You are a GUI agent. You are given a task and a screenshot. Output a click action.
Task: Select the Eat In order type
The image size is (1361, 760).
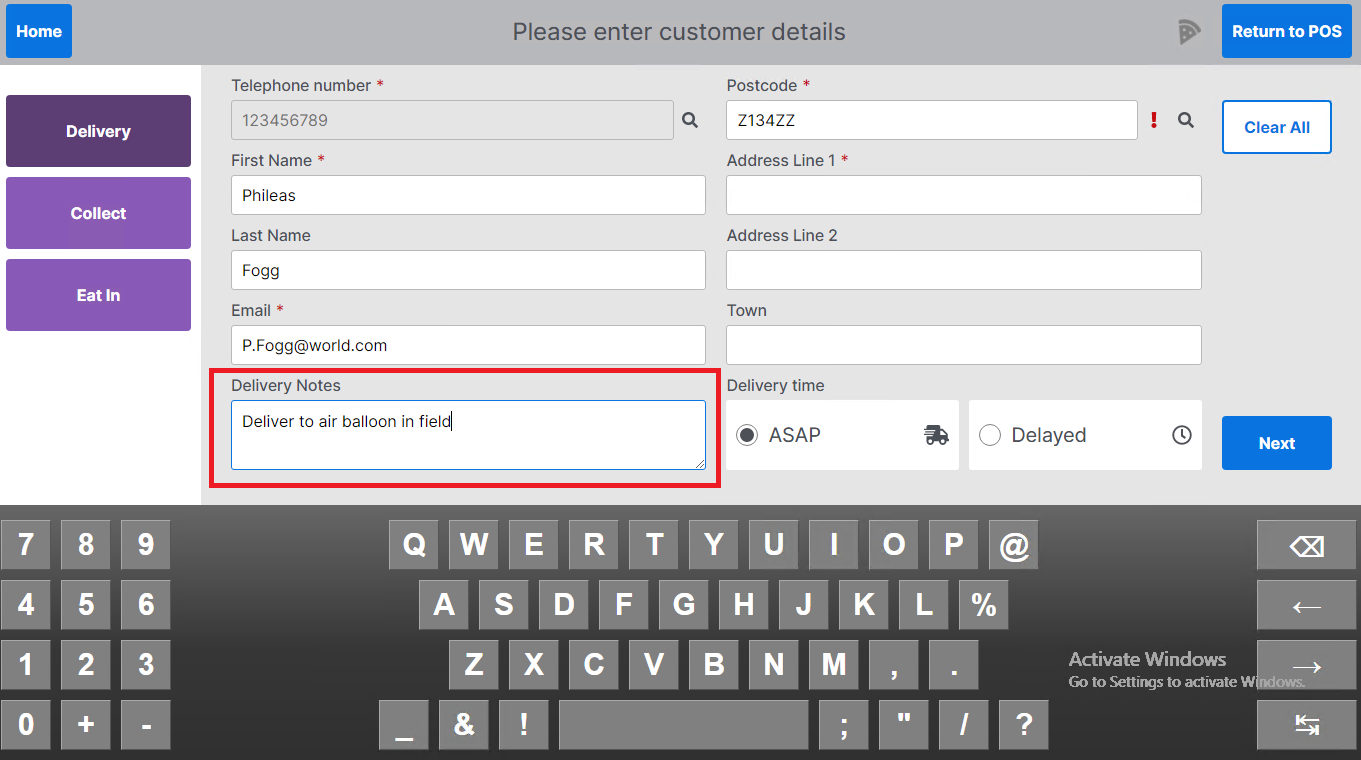(98, 295)
